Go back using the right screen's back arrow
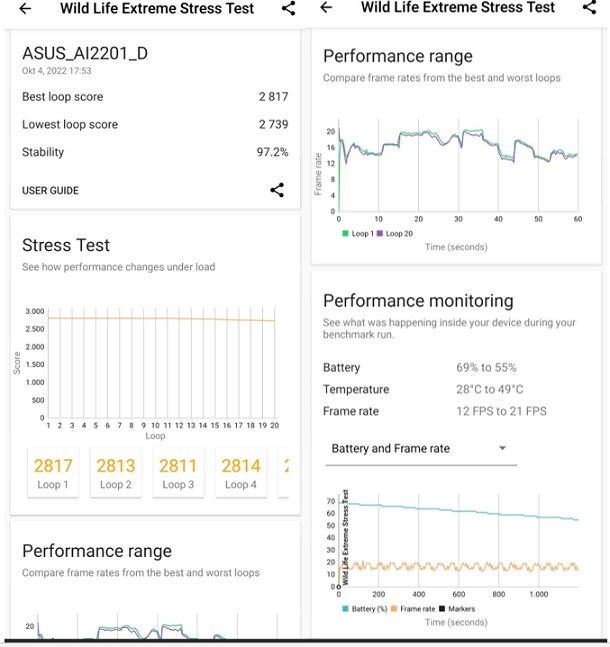 point(326,7)
